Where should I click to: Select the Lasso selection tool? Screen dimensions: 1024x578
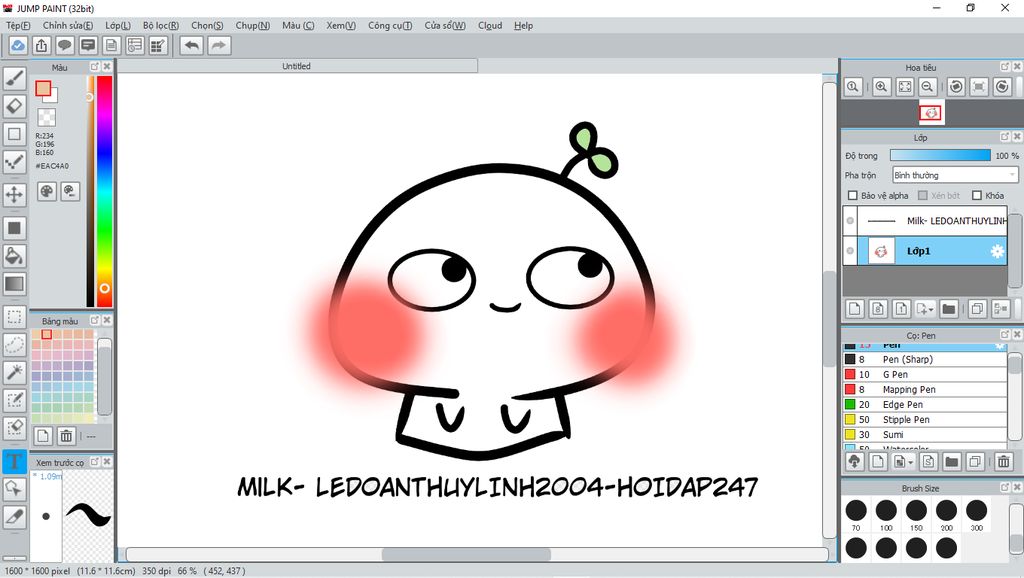tap(14, 344)
